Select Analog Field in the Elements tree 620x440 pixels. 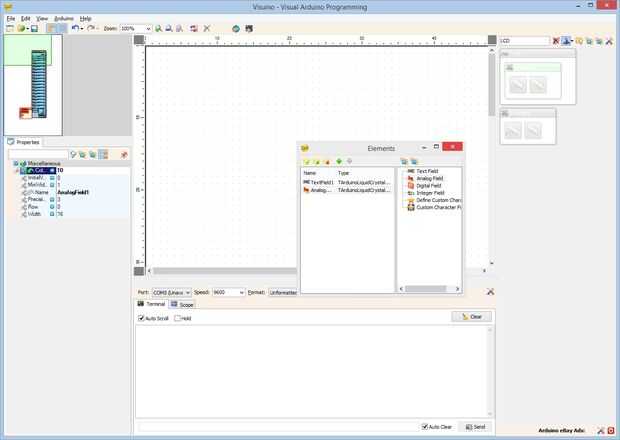(429, 178)
